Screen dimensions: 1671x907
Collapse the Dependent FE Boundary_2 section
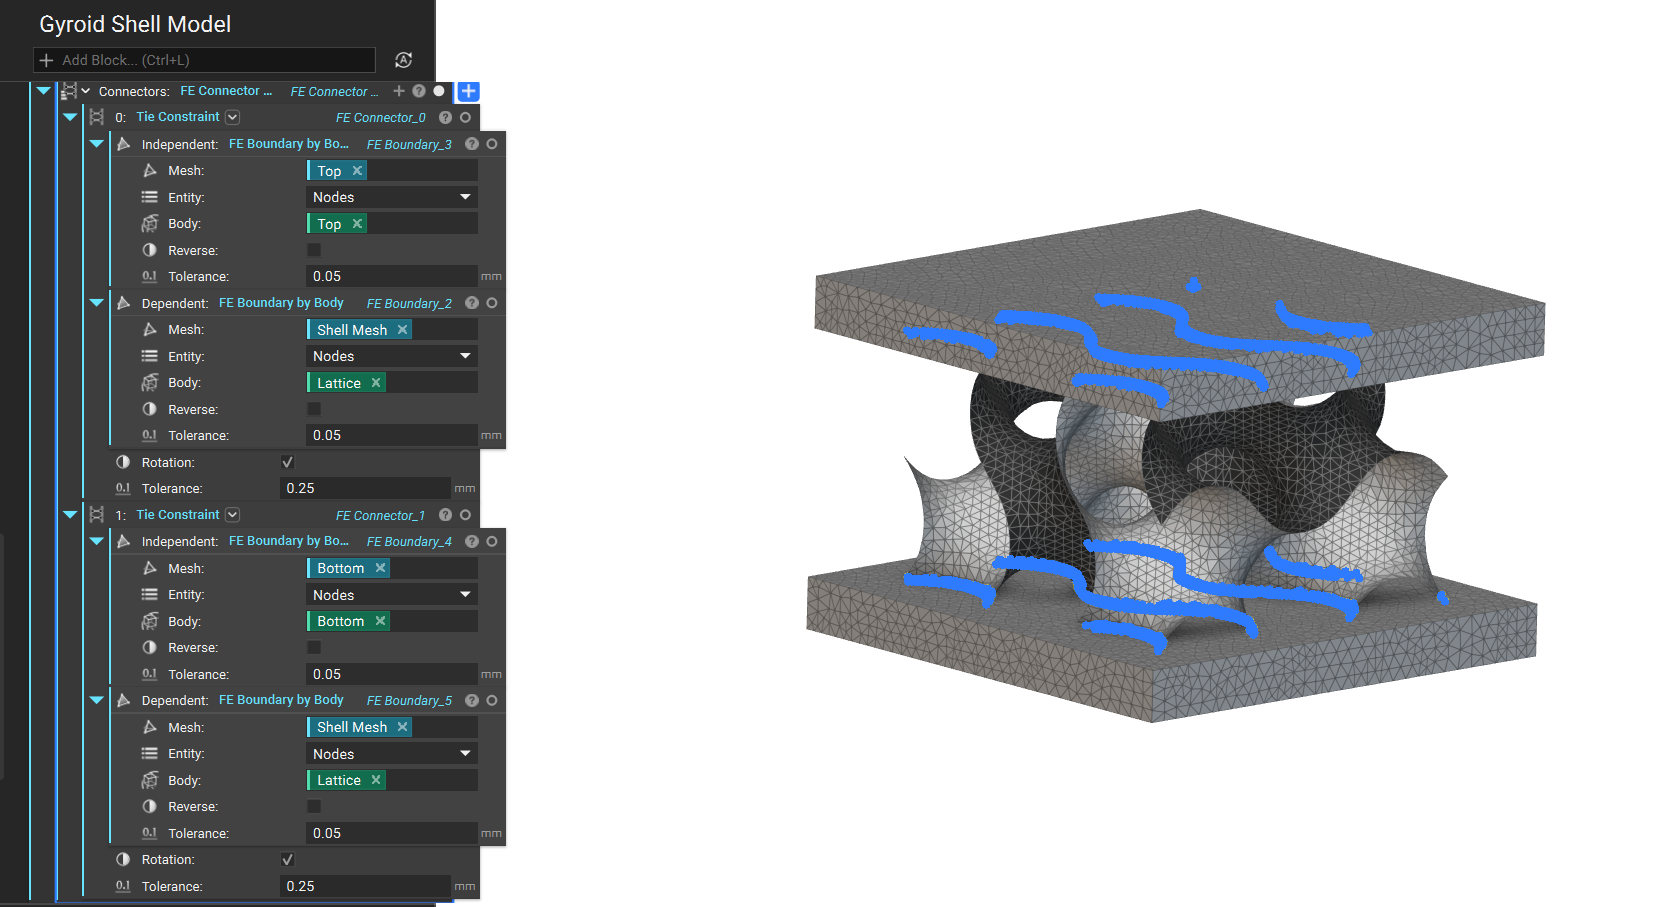pos(96,303)
